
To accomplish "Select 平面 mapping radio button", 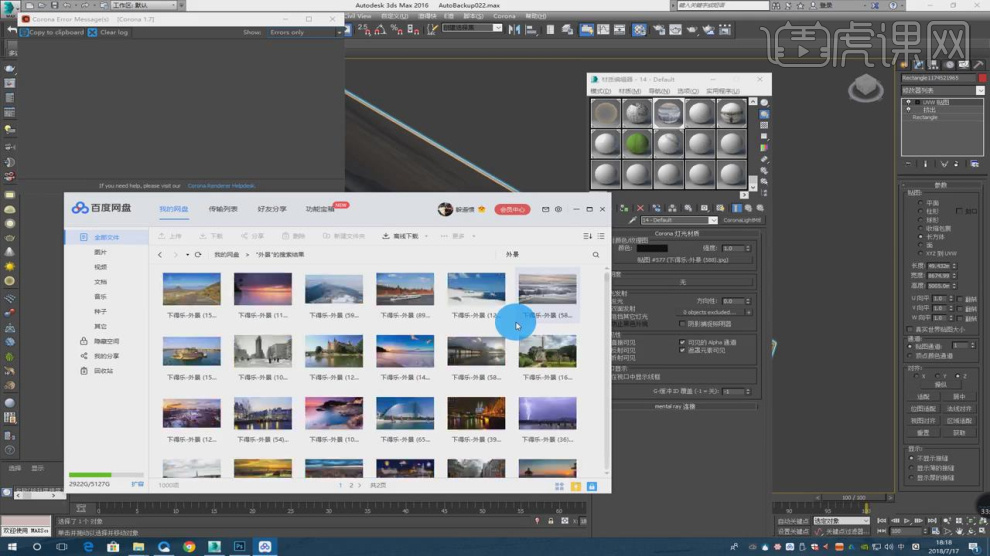I will click(x=921, y=203).
